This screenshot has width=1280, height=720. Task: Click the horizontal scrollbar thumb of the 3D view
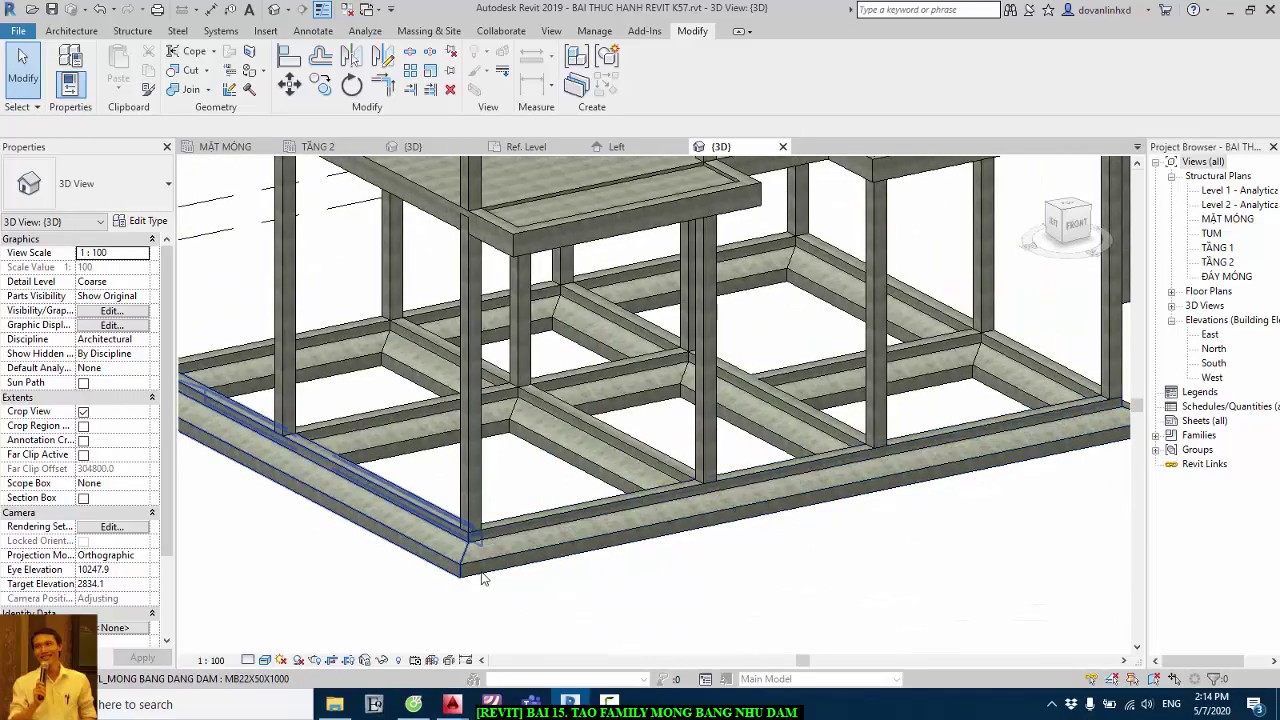[x=802, y=660]
